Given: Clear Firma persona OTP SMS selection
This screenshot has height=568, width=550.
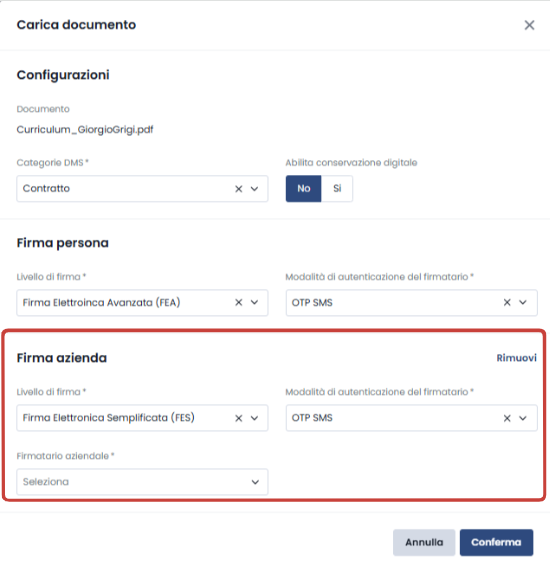Looking at the screenshot, I should pyautogui.click(x=507, y=302).
